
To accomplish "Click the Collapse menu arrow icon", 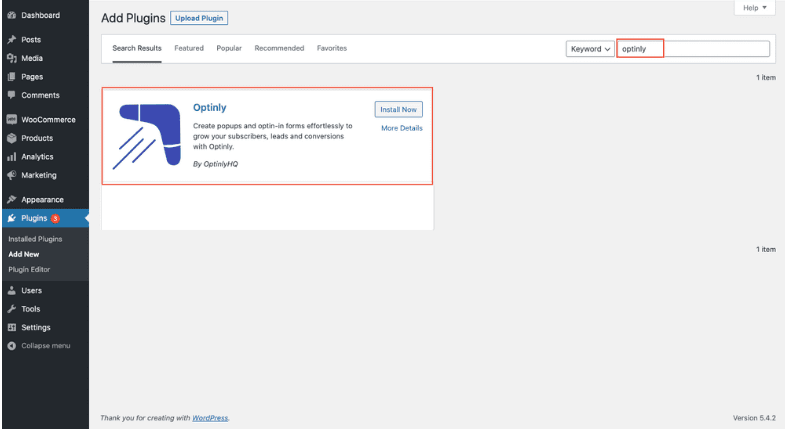I will coord(12,346).
